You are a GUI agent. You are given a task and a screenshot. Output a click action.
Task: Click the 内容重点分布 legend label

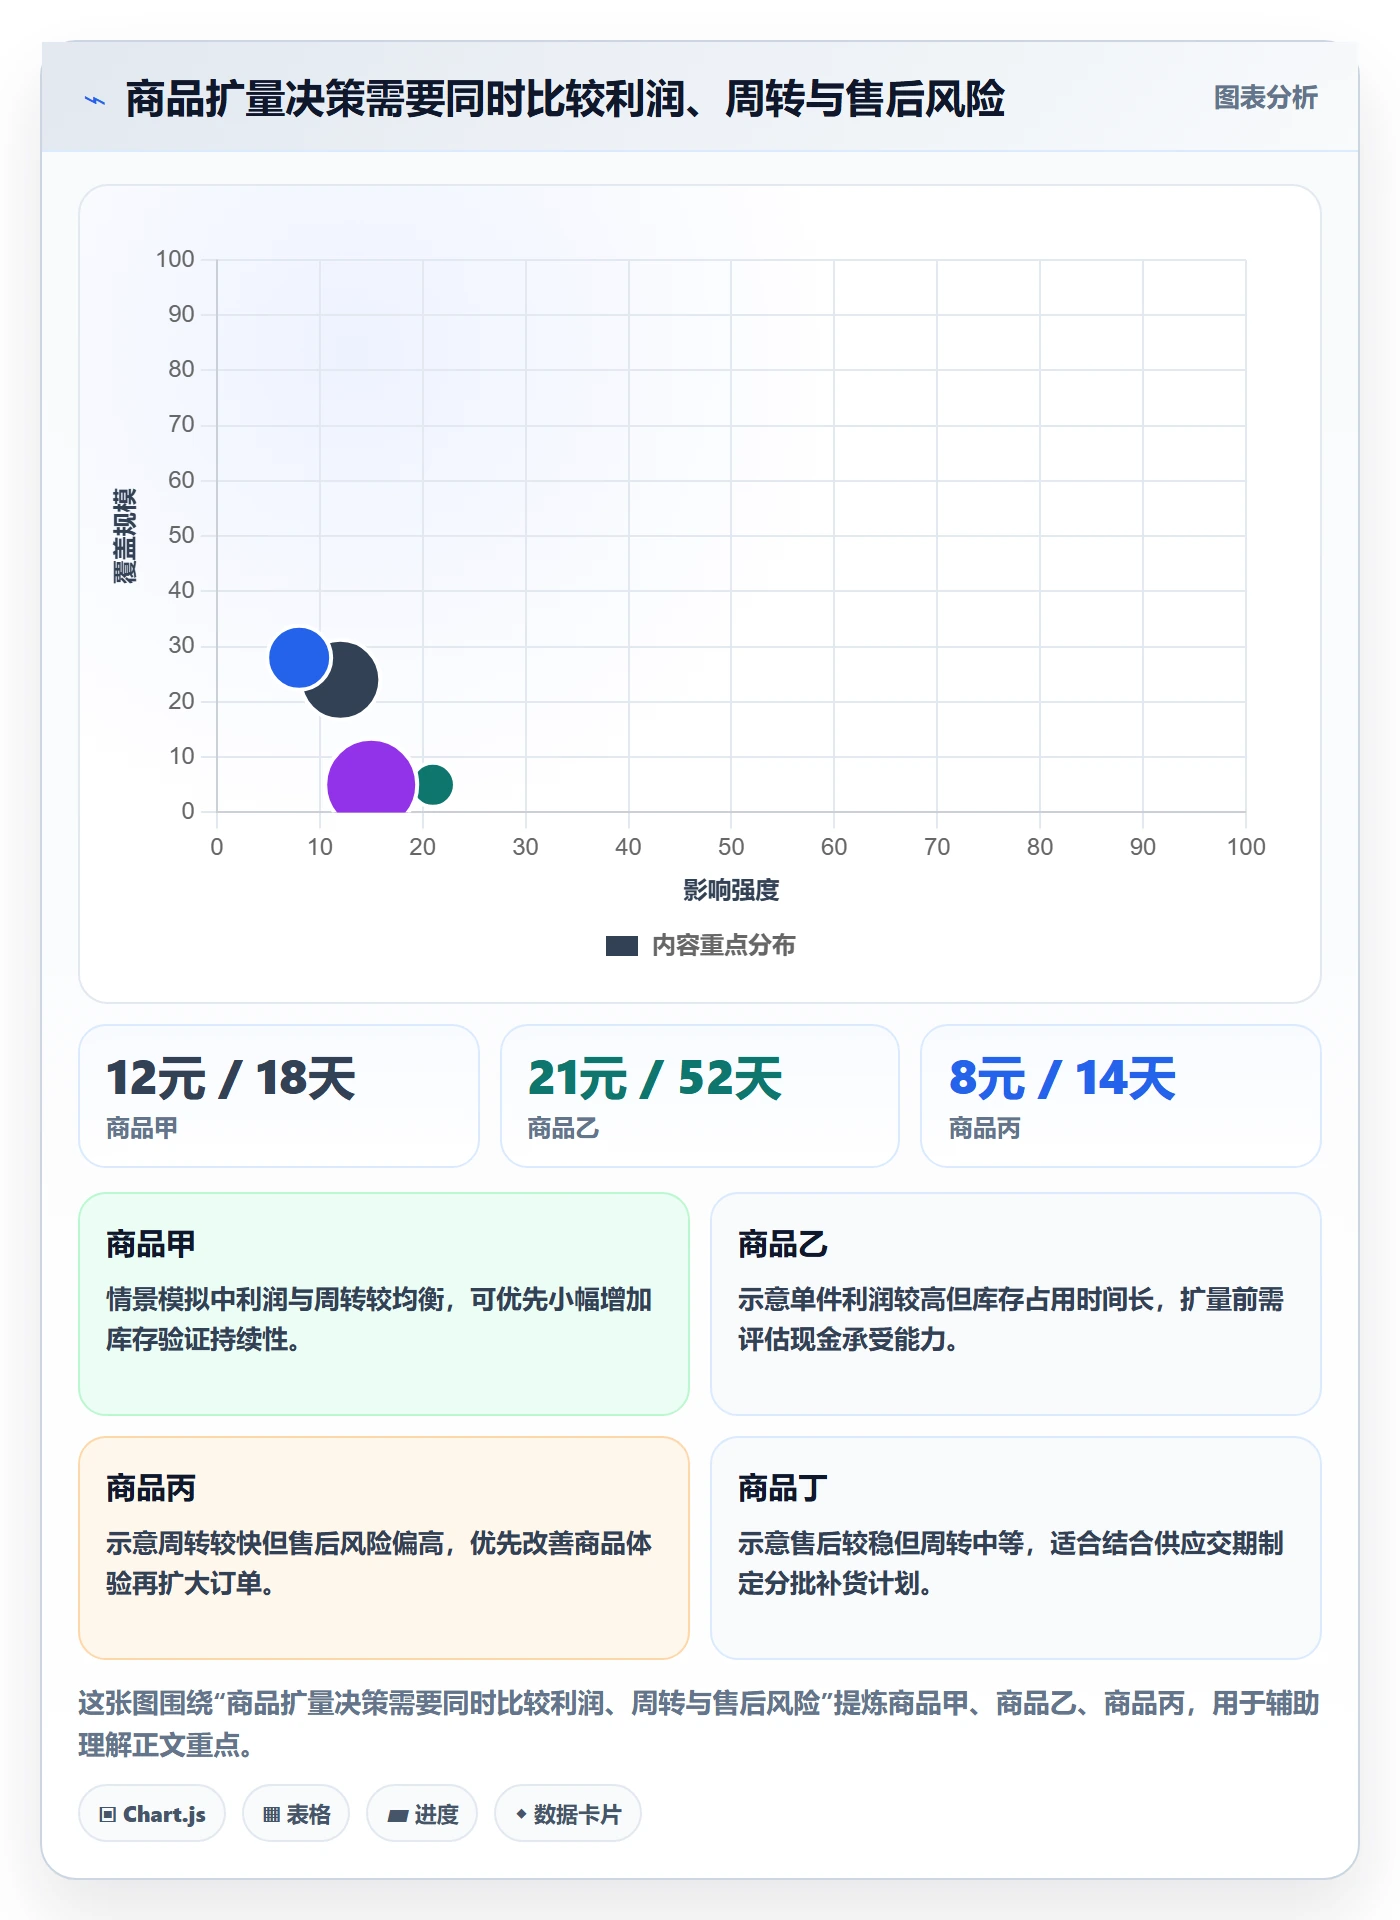724,945
